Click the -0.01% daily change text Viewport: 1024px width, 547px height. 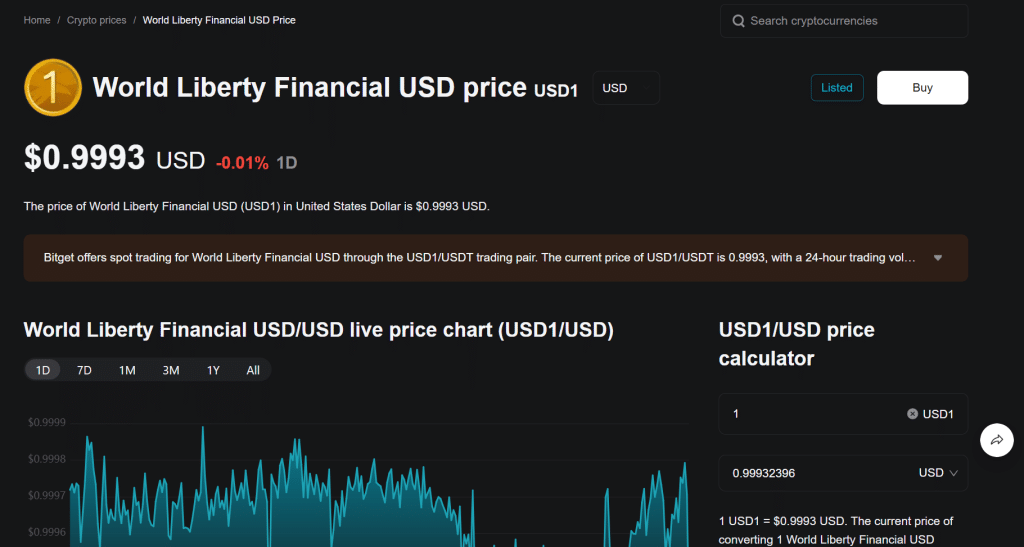tap(242, 163)
